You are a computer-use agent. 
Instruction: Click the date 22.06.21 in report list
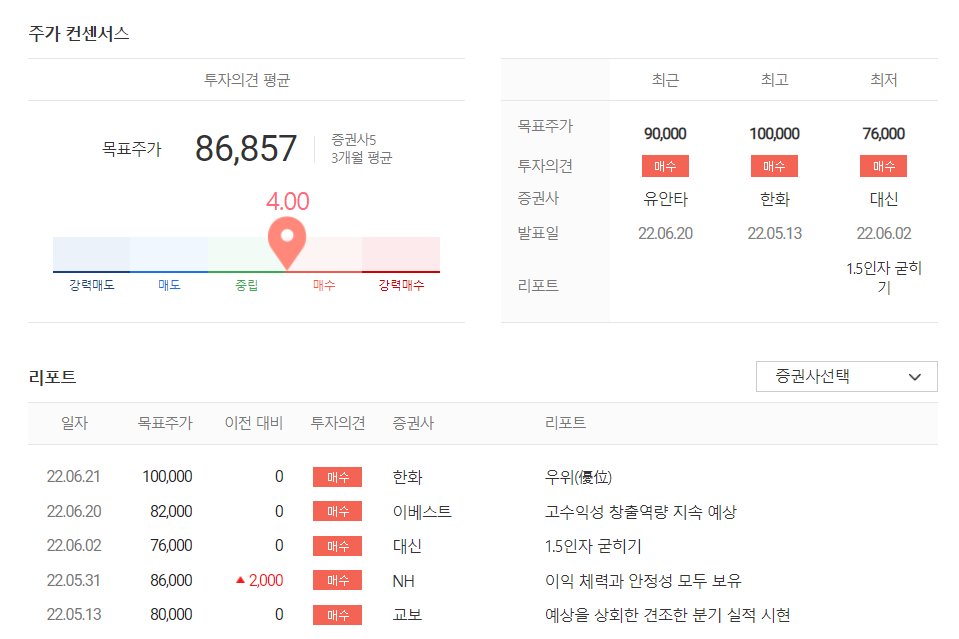pos(73,476)
